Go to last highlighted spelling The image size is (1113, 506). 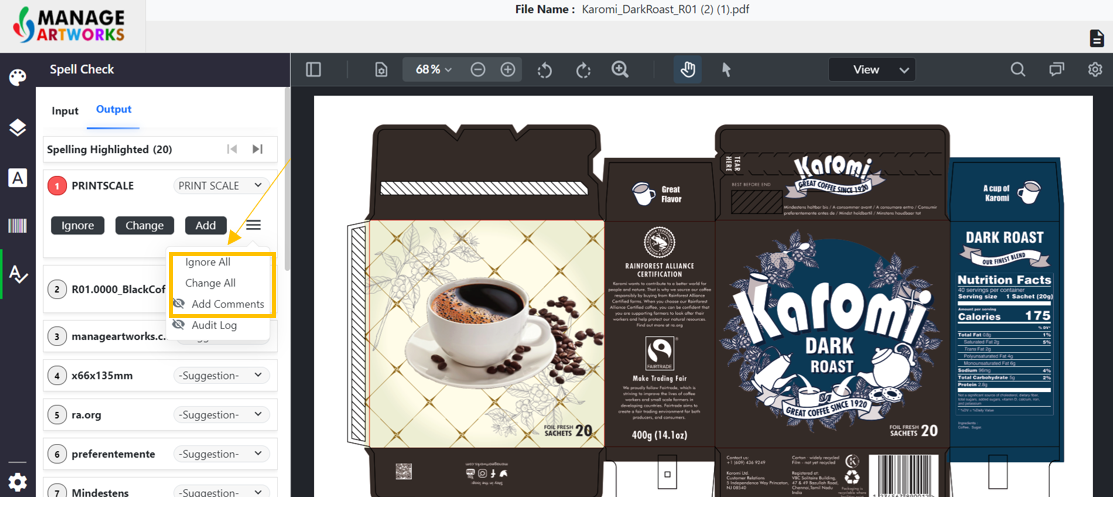pyautogui.click(x=258, y=149)
